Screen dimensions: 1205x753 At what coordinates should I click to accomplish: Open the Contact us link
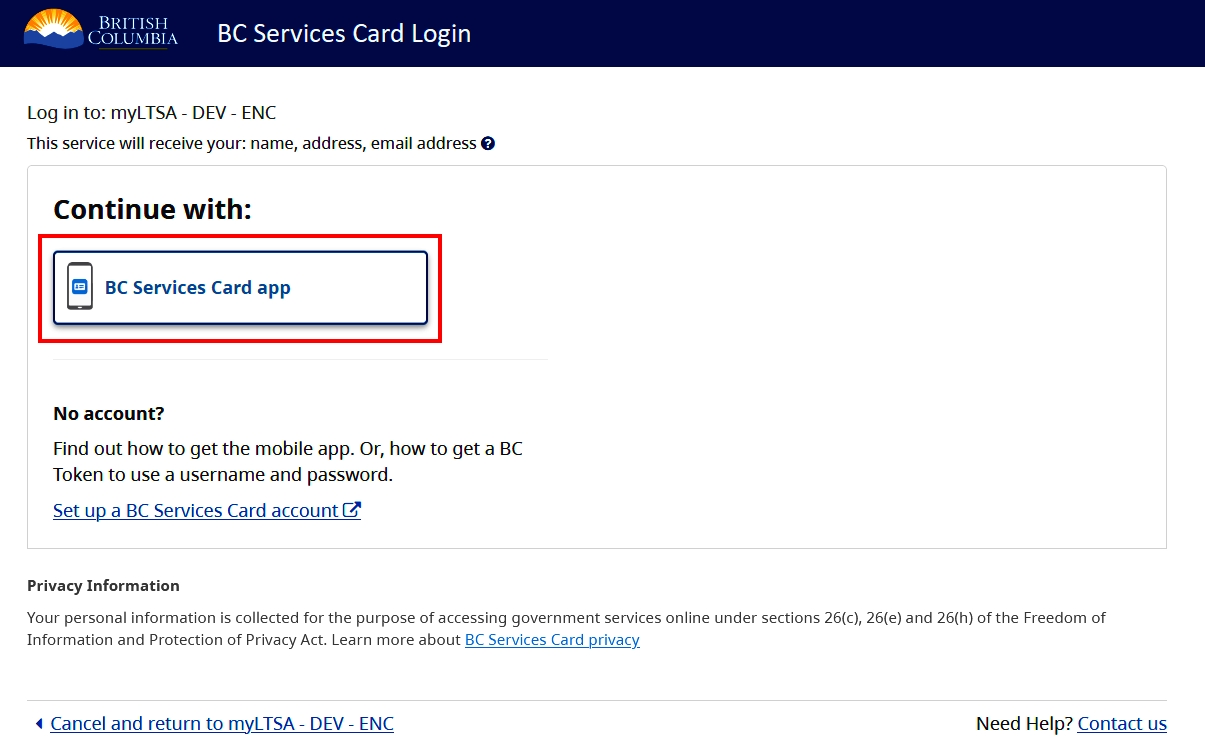1122,723
